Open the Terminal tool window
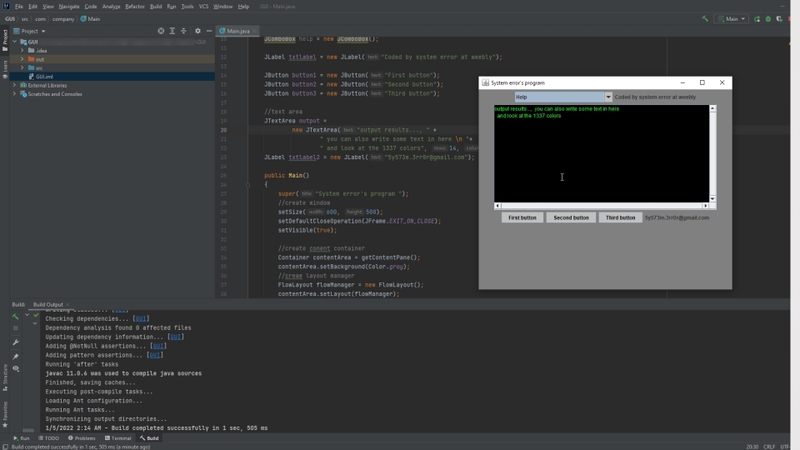800x450 pixels. pyautogui.click(x=118, y=438)
